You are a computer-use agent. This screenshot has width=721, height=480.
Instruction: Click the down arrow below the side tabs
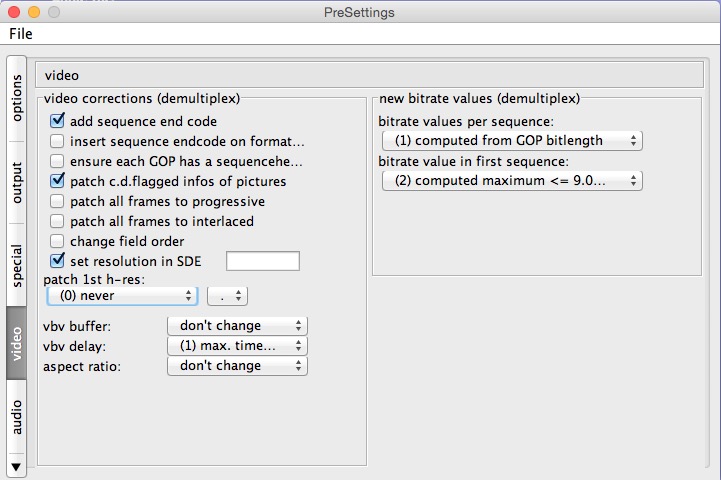[16, 467]
